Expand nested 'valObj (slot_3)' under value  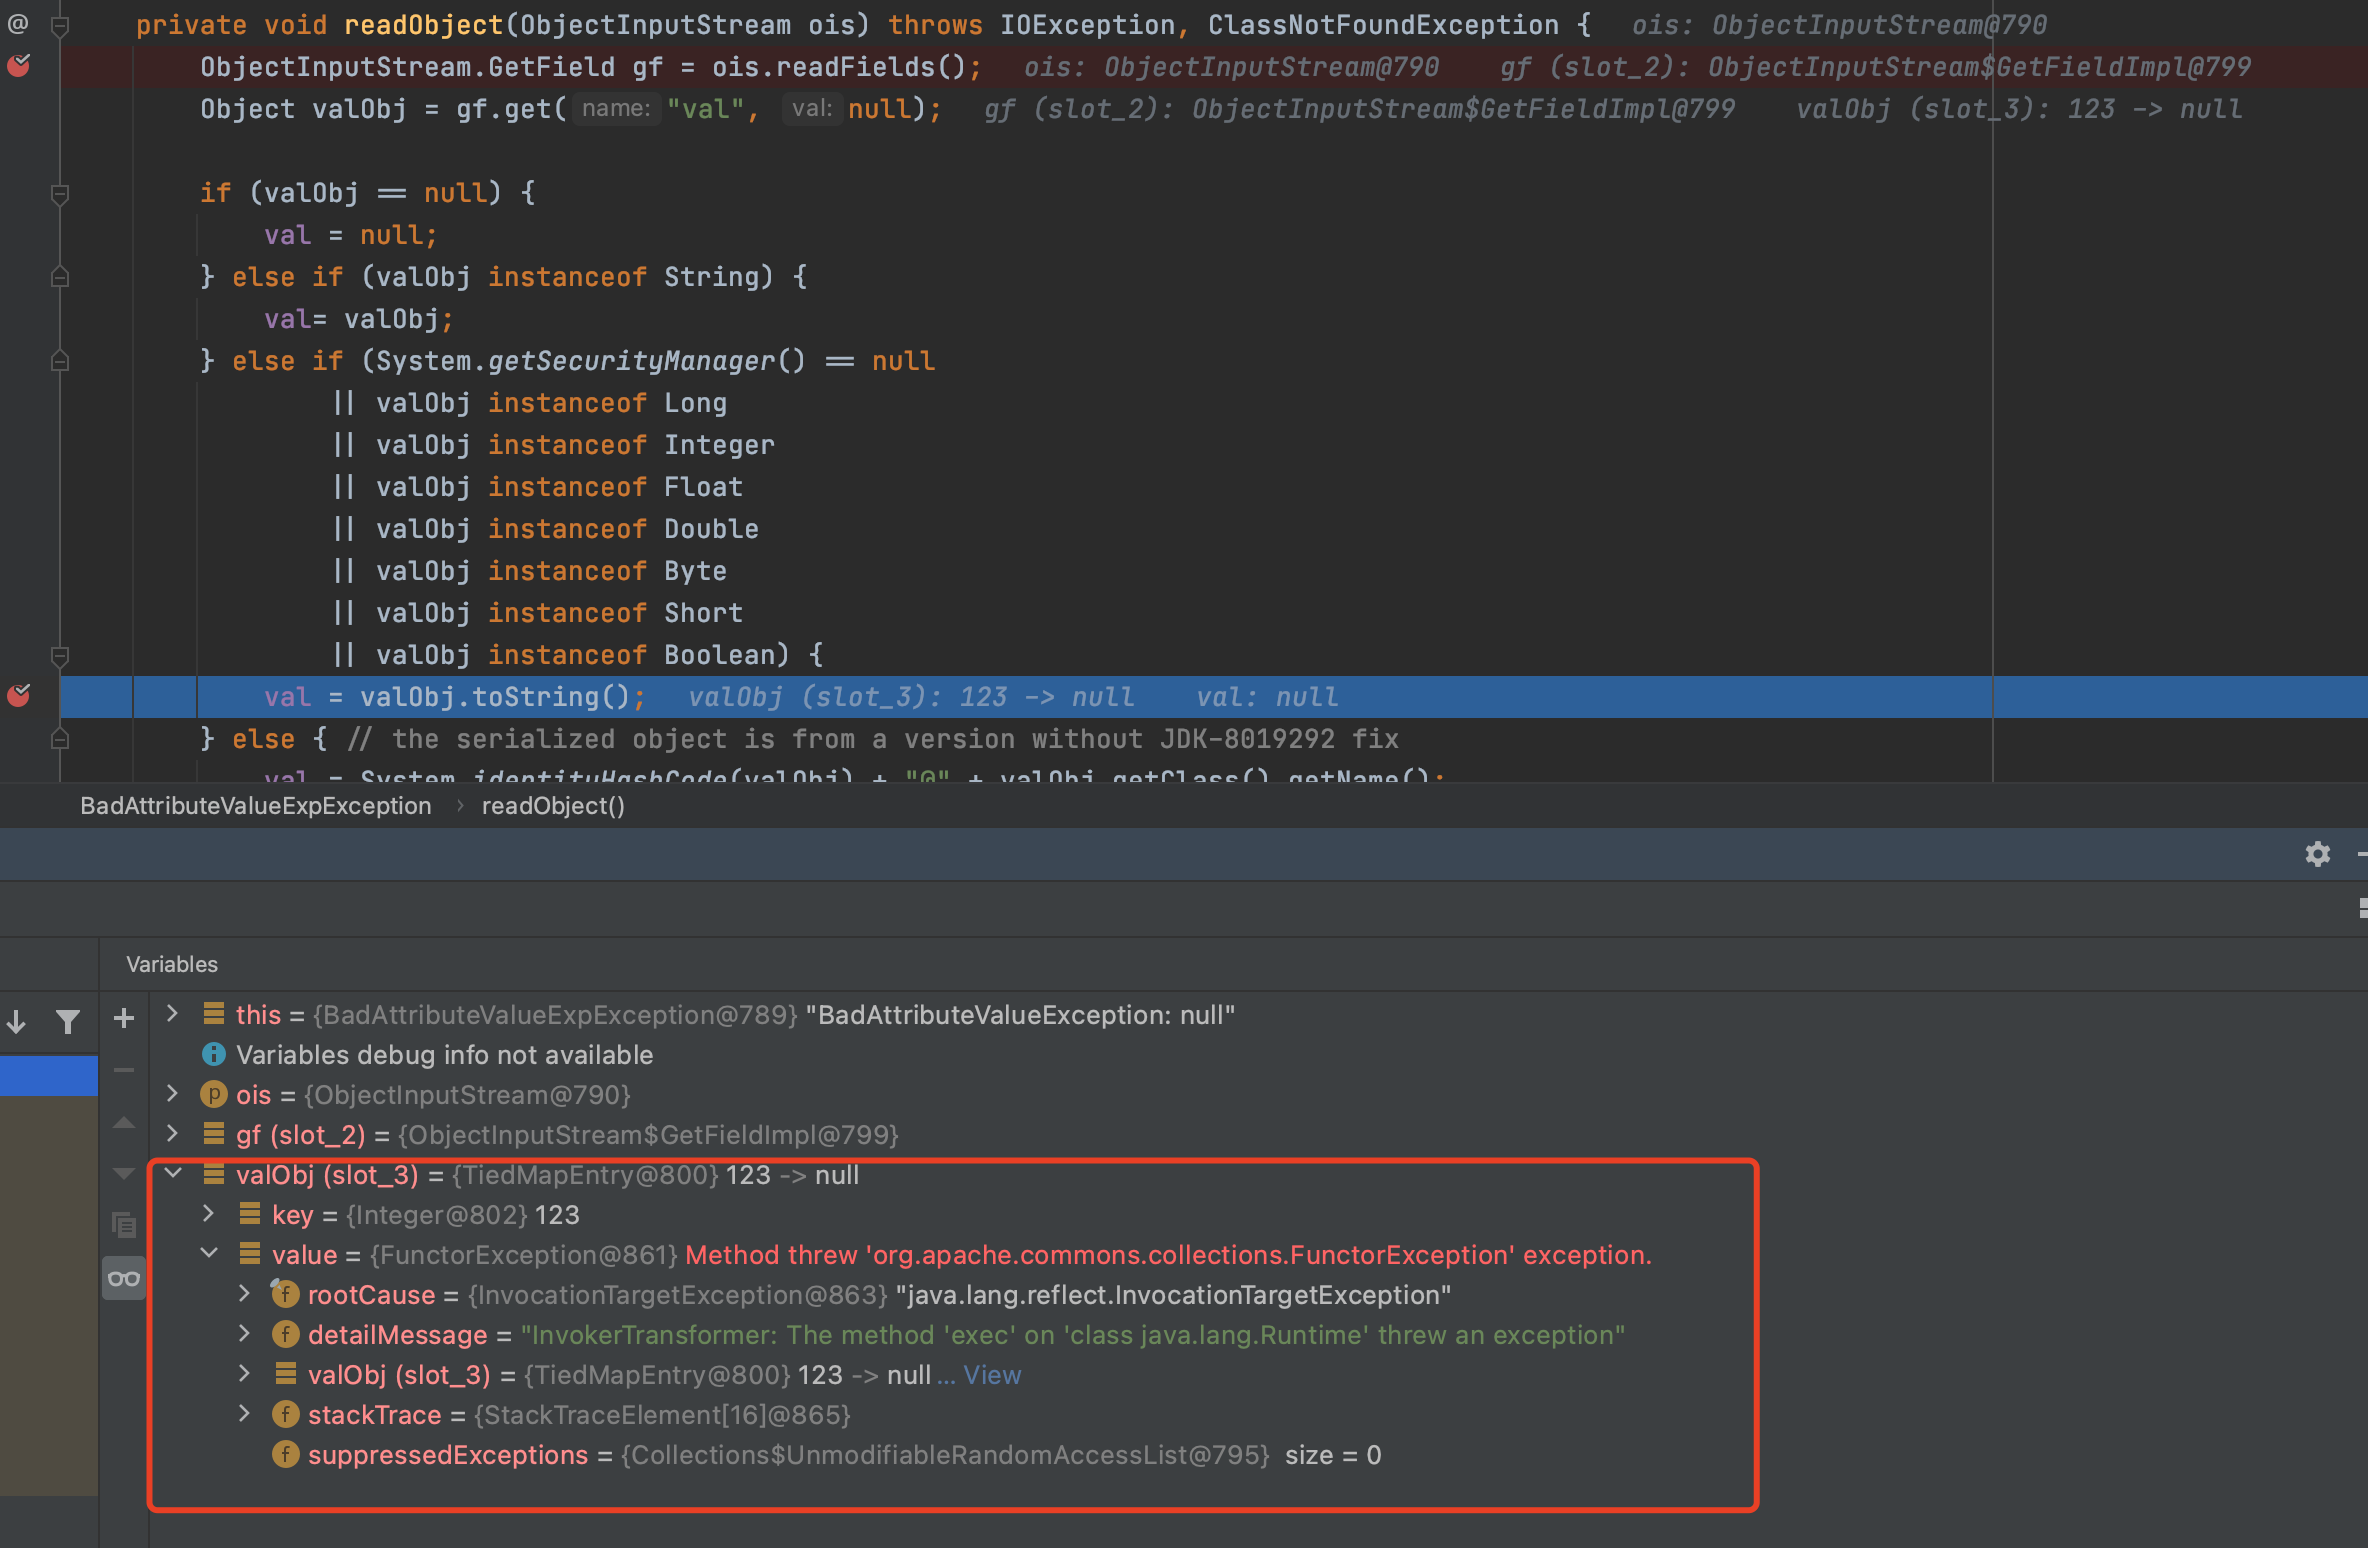[x=244, y=1373]
